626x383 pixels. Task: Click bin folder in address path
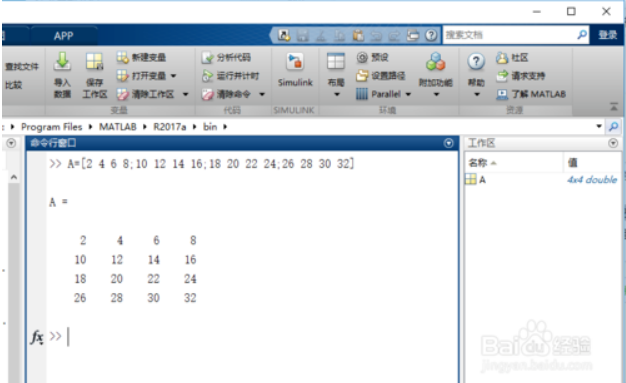tap(210, 127)
